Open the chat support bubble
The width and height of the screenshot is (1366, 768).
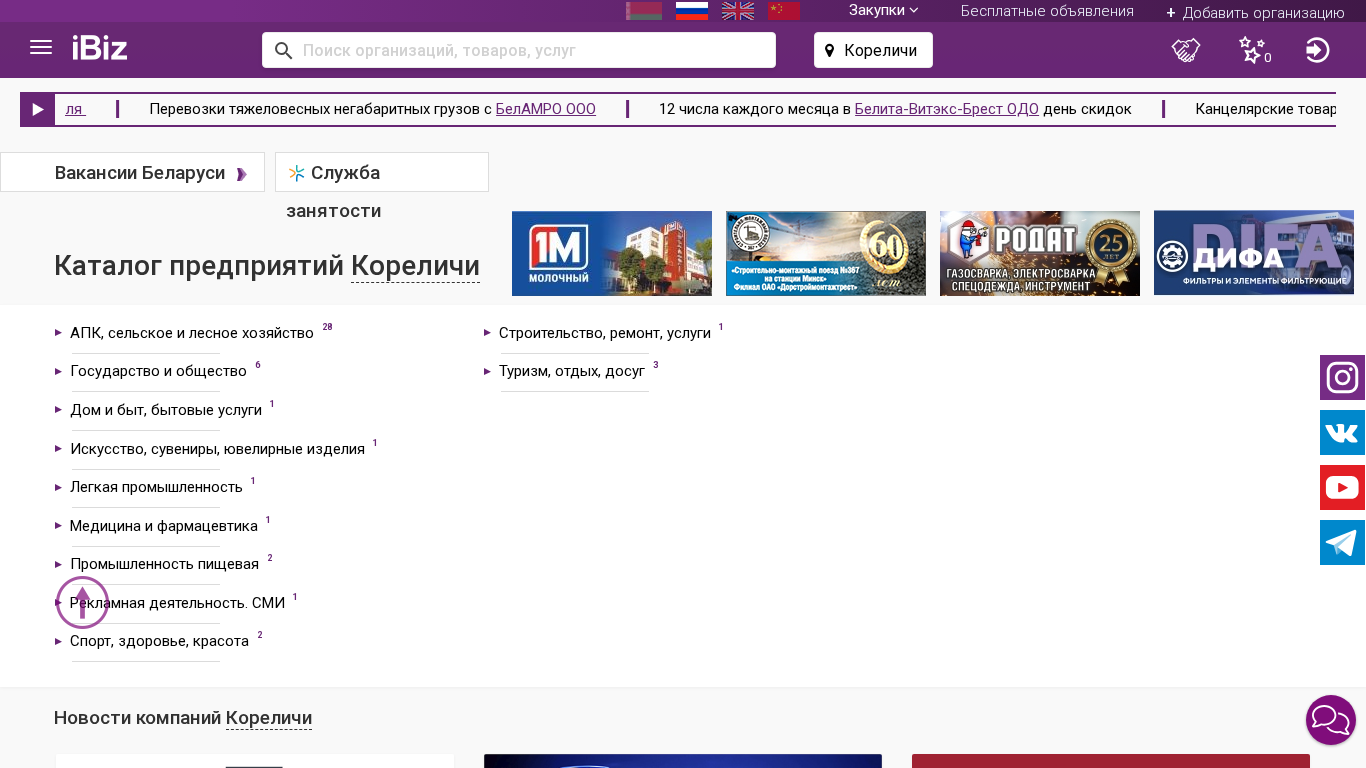click(1330, 720)
